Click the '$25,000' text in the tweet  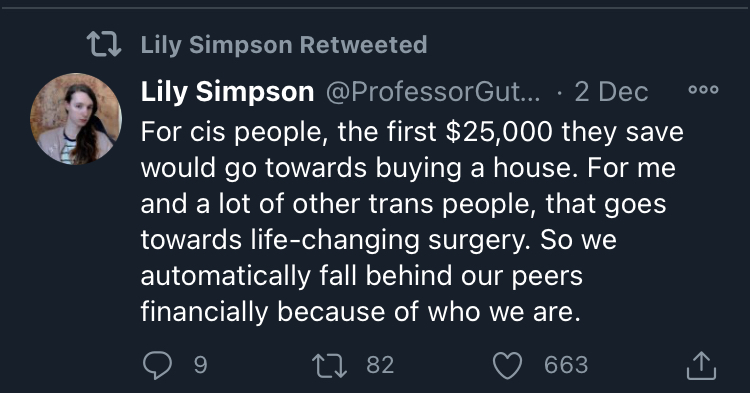click(x=499, y=131)
